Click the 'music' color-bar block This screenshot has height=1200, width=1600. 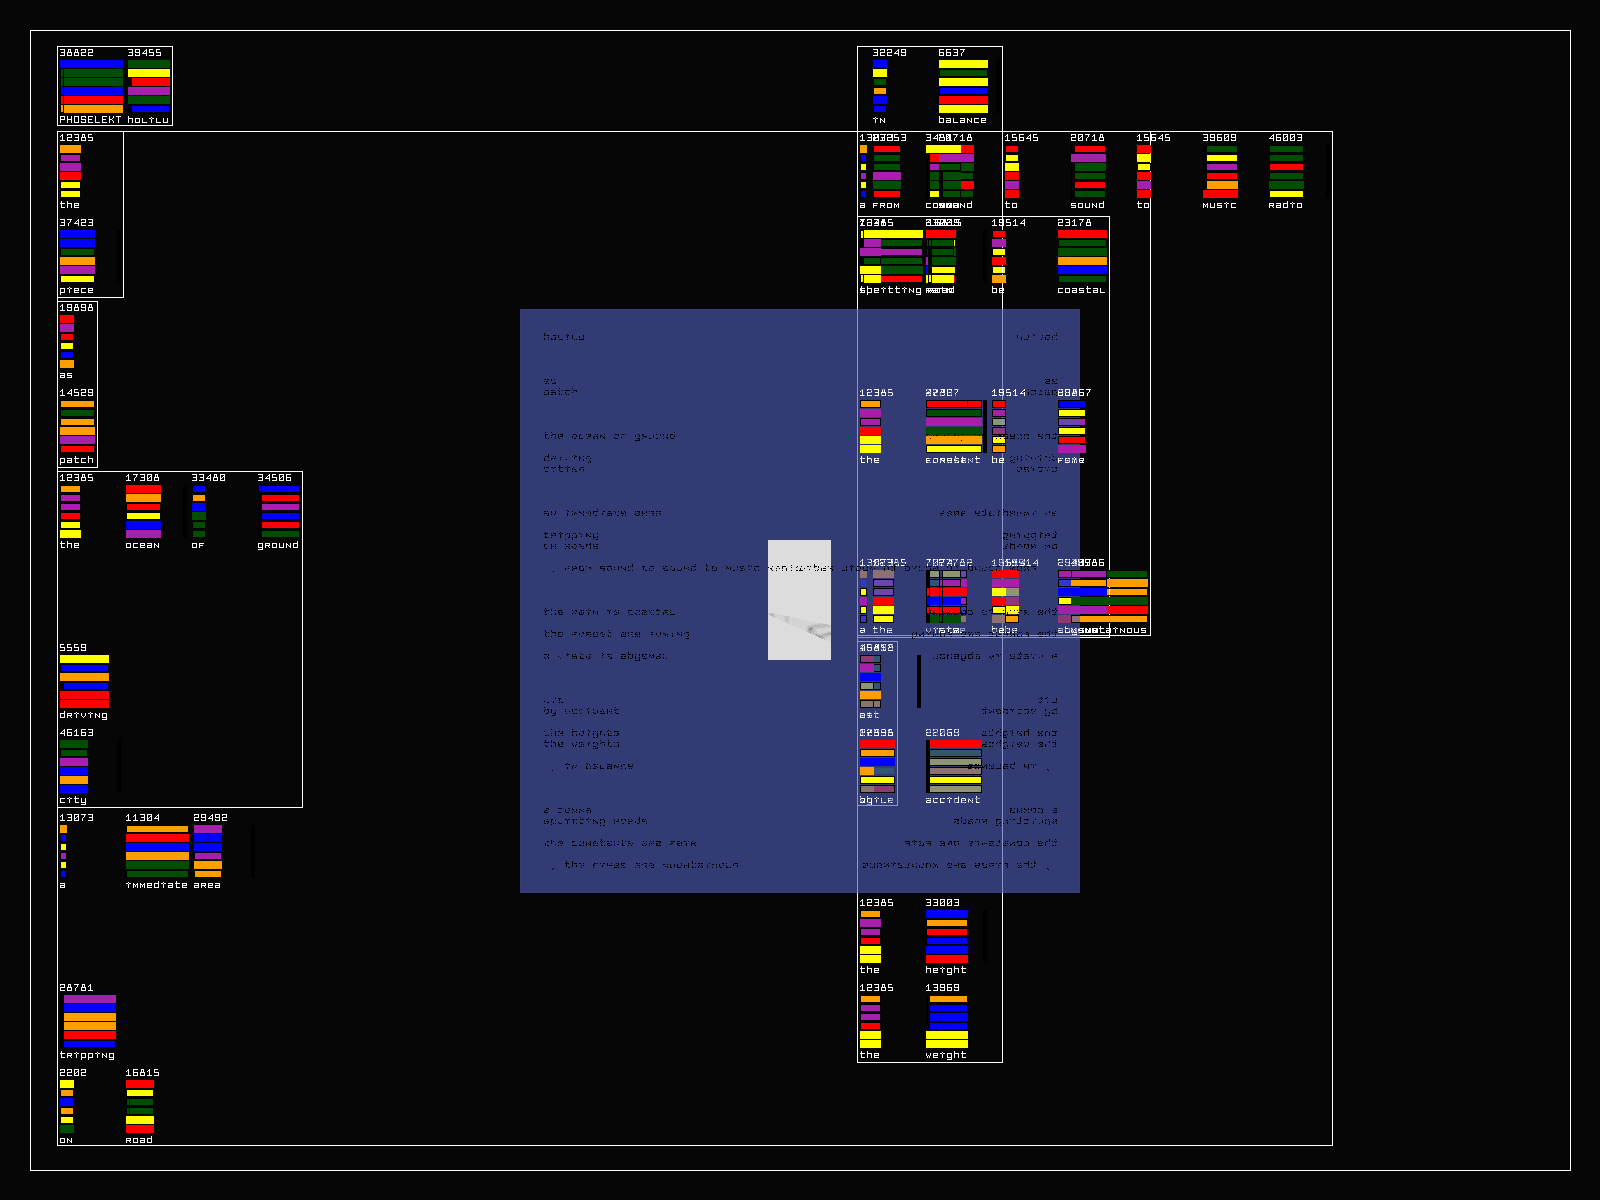point(1221,172)
